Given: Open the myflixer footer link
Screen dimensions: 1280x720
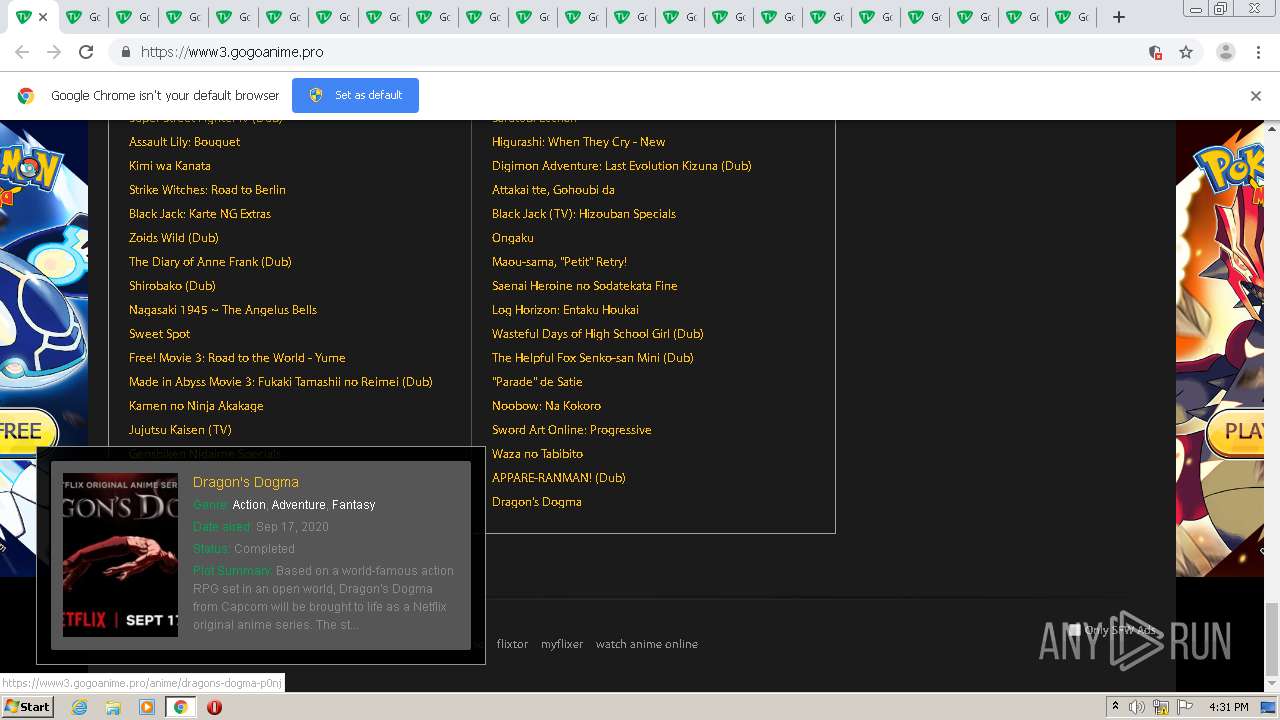Looking at the screenshot, I should pyautogui.click(x=562, y=644).
